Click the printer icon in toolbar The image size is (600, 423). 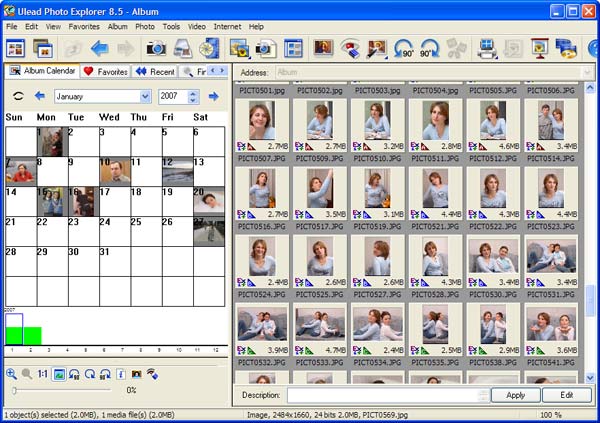pos(487,49)
